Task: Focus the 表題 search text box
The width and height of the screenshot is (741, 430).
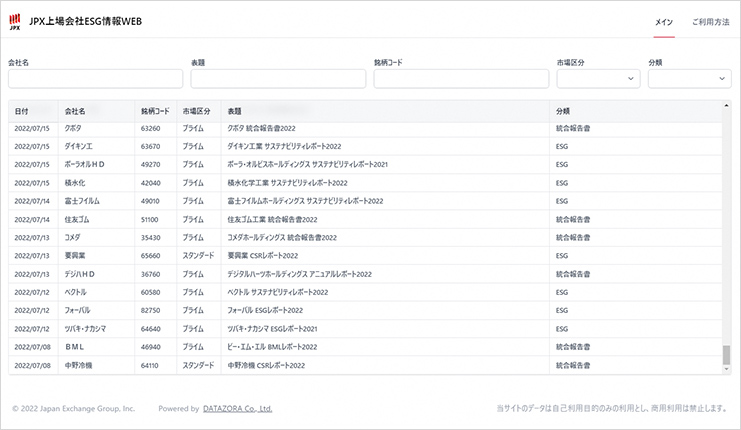Action: pos(278,79)
